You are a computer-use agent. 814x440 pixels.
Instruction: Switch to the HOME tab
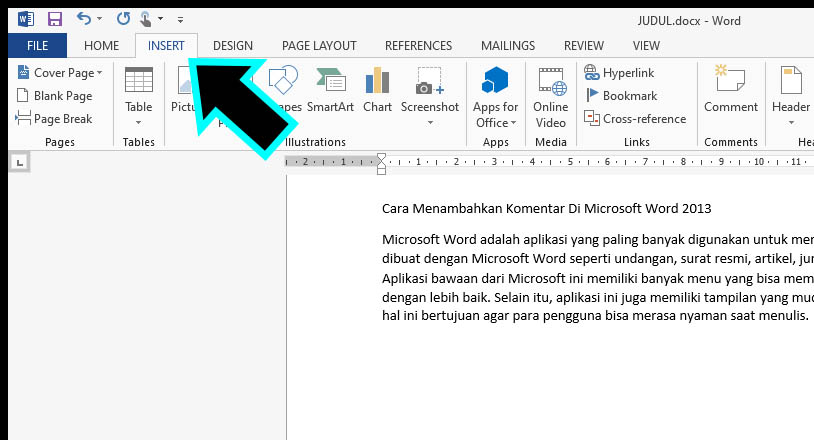[x=102, y=46]
